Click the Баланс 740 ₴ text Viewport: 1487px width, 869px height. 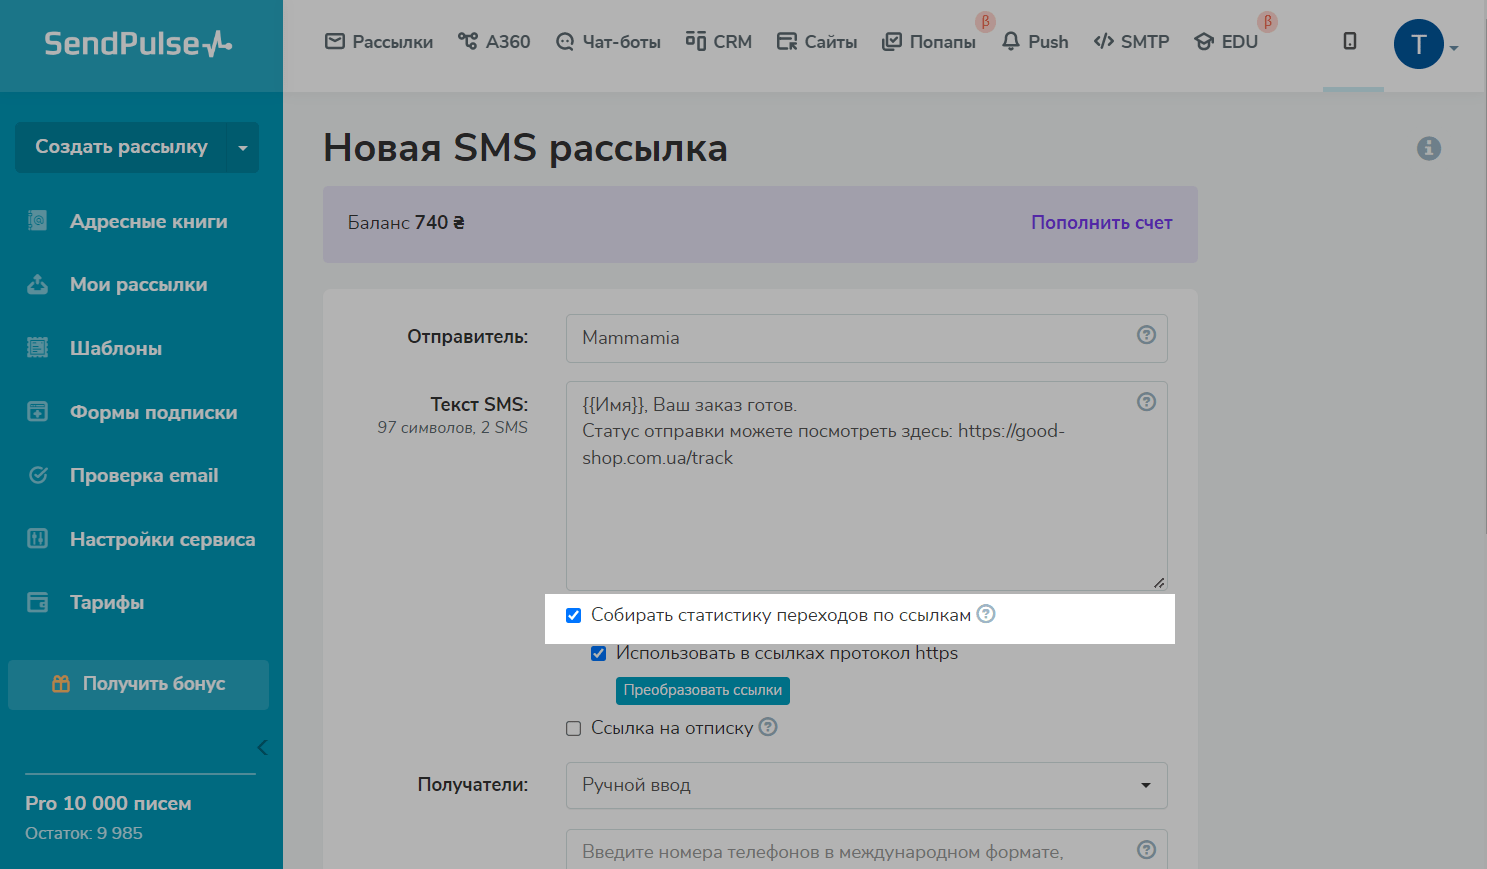pyautogui.click(x=406, y=223)
